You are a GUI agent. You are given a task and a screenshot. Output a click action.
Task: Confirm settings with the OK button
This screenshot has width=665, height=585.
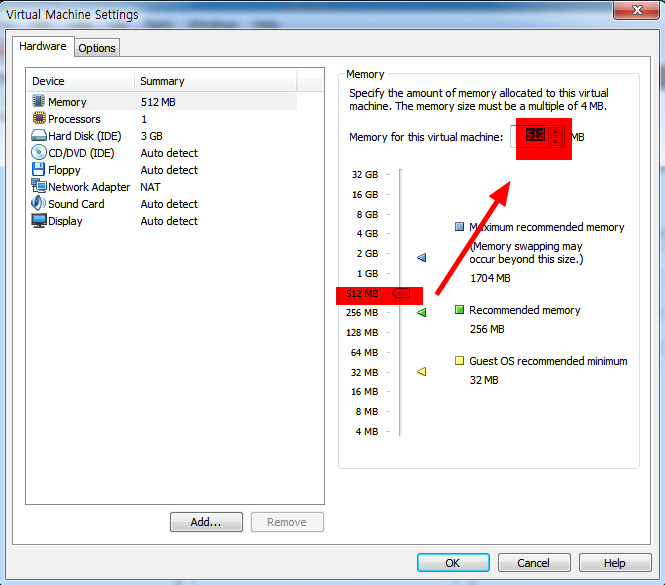click(452, 563)
